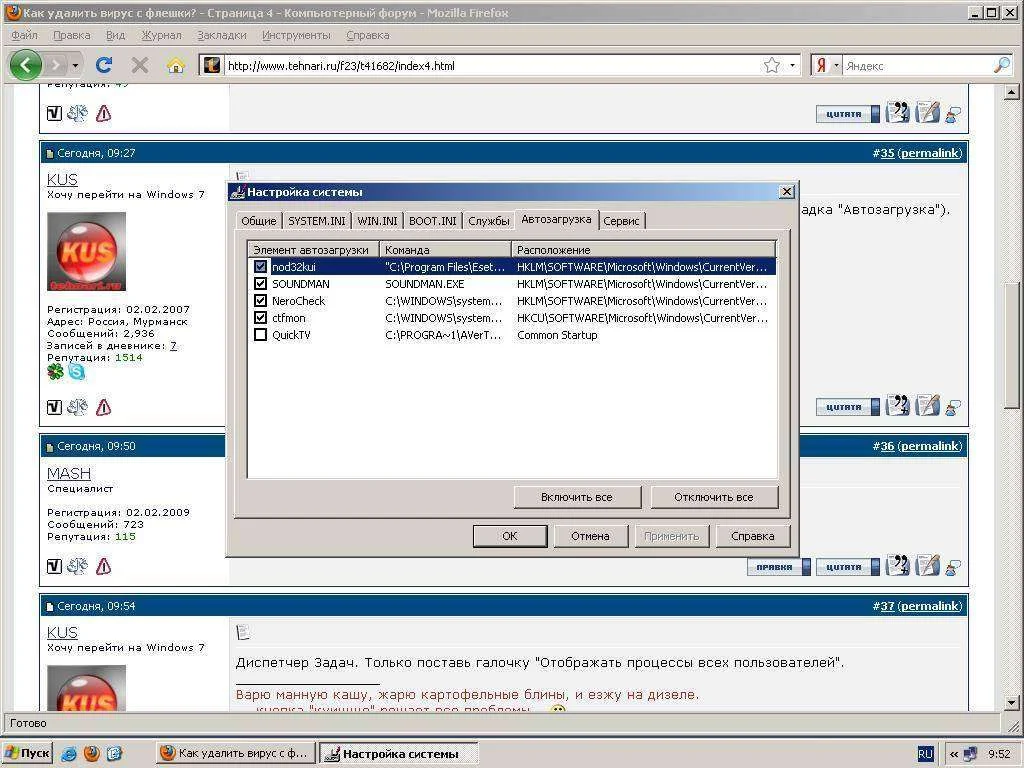1024x768 pixels.
Task: Go back with the green Back arrow
Action: coord(26,65)
